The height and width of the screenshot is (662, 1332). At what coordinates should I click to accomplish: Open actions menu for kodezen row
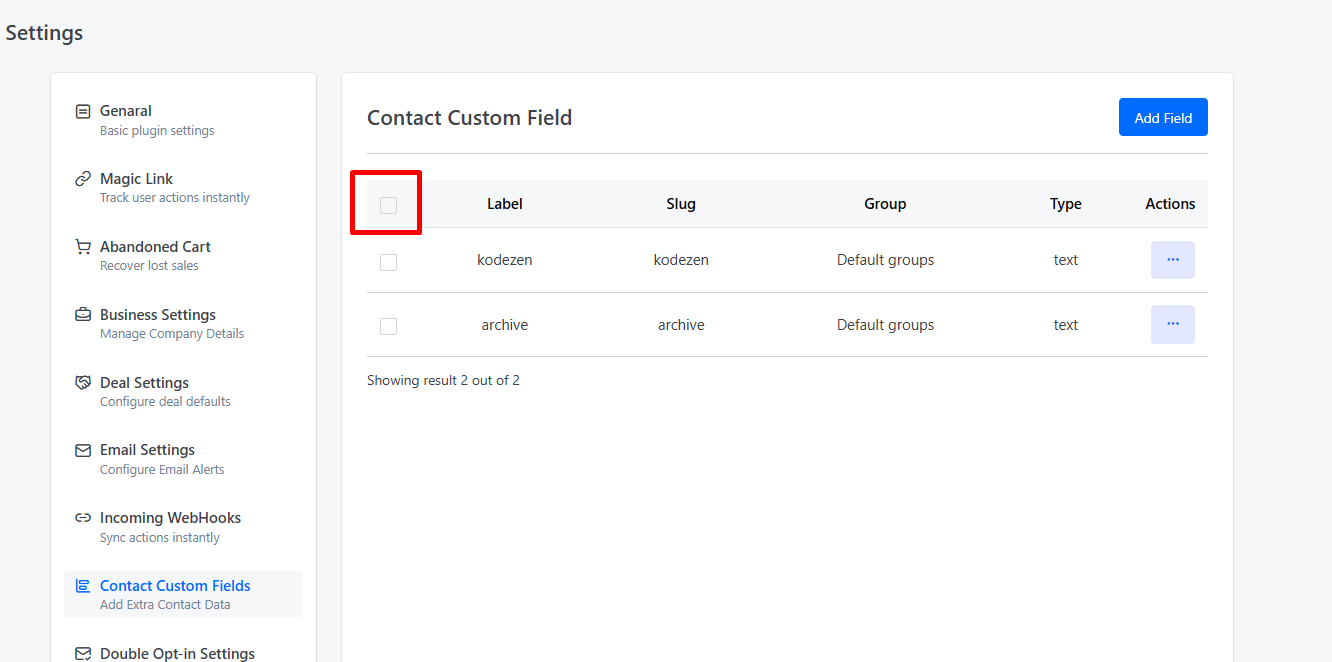(x=1172, y=260)
